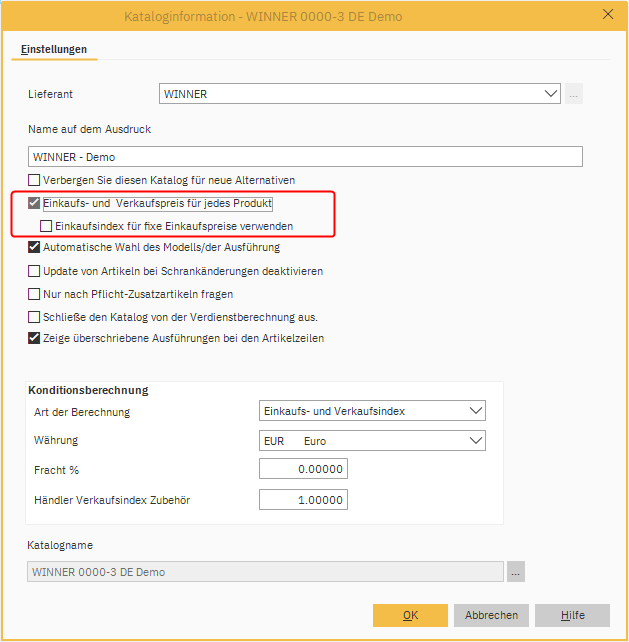Enable Nur nach Pflicht-Zusatzartikeln fragen
629x642 pixels.
(x=35, y=294)
